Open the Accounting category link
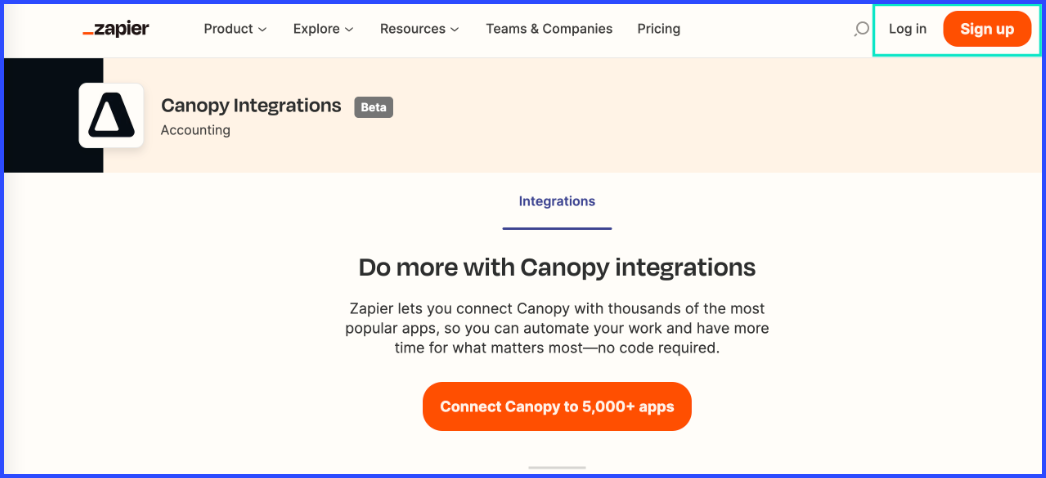The height and width of the screenshot is (478, 1046). click(x=195, y=130)
